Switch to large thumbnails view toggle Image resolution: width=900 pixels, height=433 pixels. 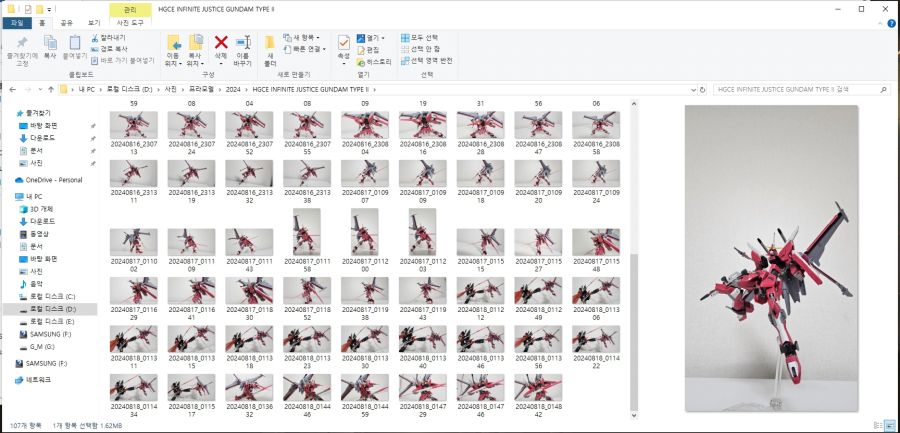(x=890, y=427)
